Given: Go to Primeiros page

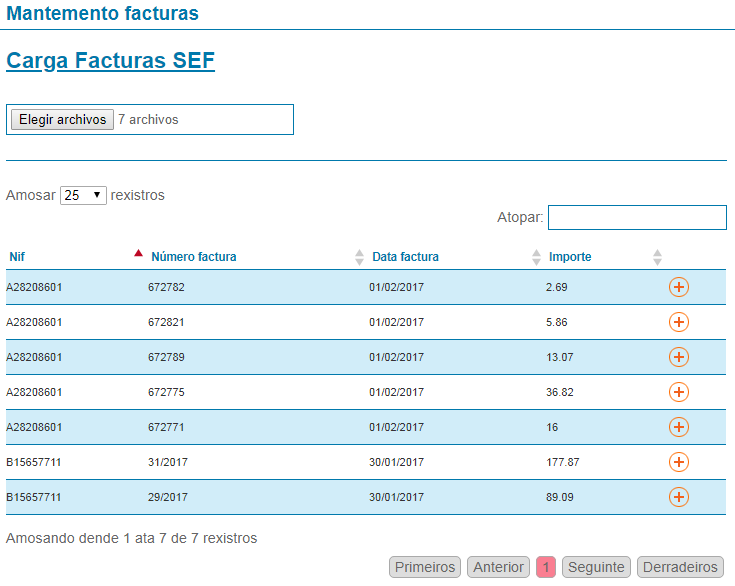Looking at the screenshot, I should [425, 567].
